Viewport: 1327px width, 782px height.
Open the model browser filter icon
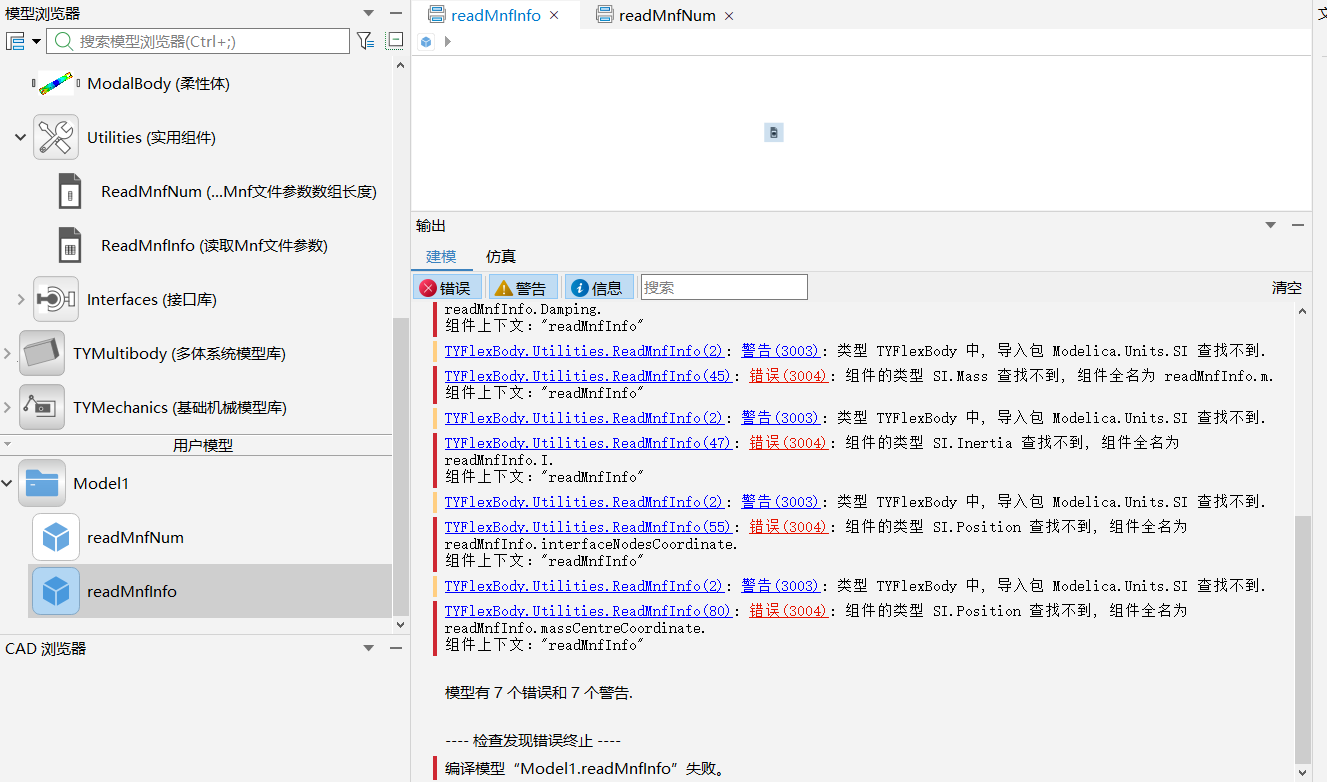point(365,41)
